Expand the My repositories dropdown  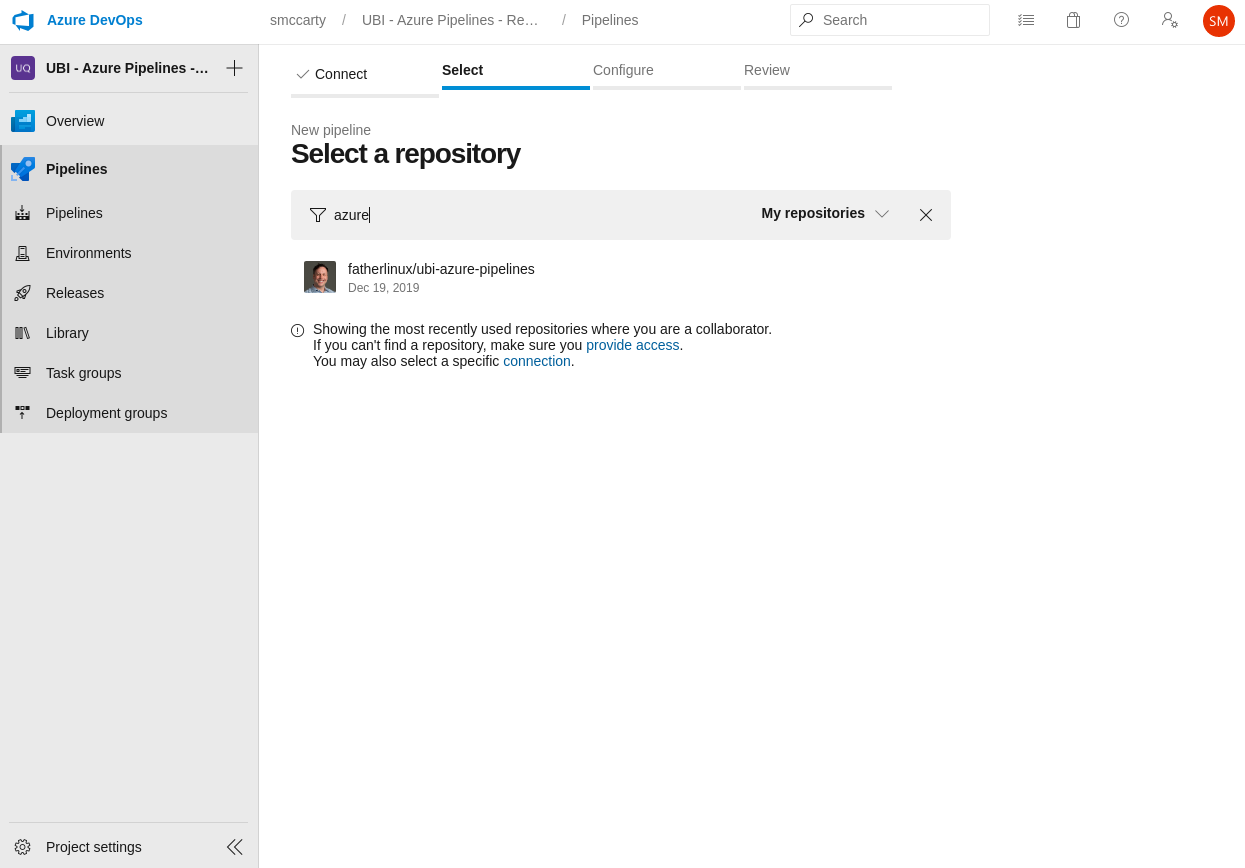(825, 214)
